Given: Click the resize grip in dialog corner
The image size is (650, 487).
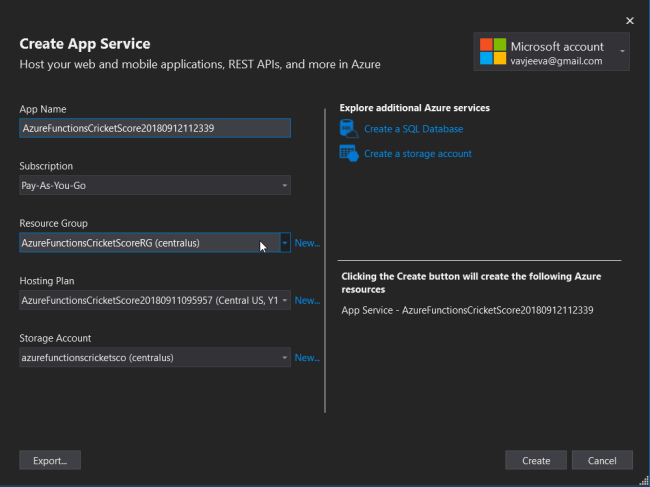Looking at the screenshot, I should [644, 480].
